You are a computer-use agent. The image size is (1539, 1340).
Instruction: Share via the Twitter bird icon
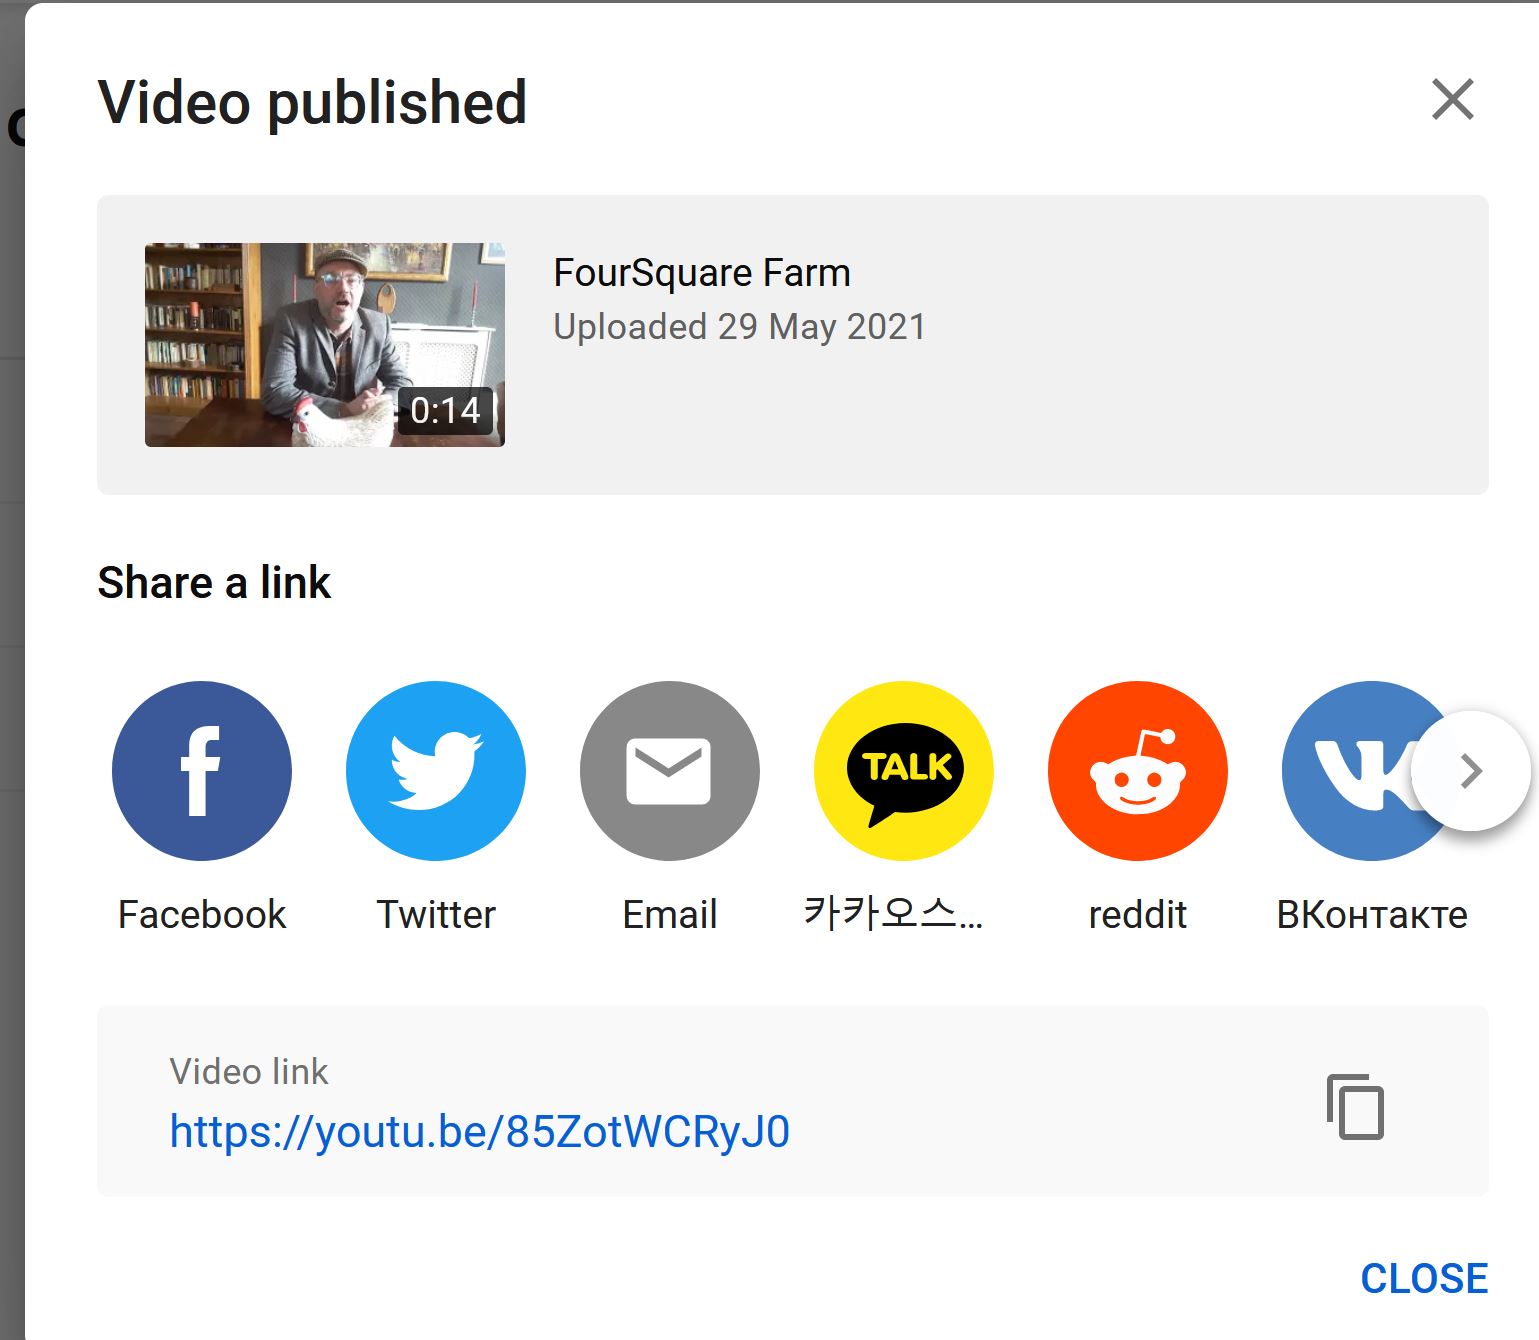pyautogui.click(x=436, y=771)
